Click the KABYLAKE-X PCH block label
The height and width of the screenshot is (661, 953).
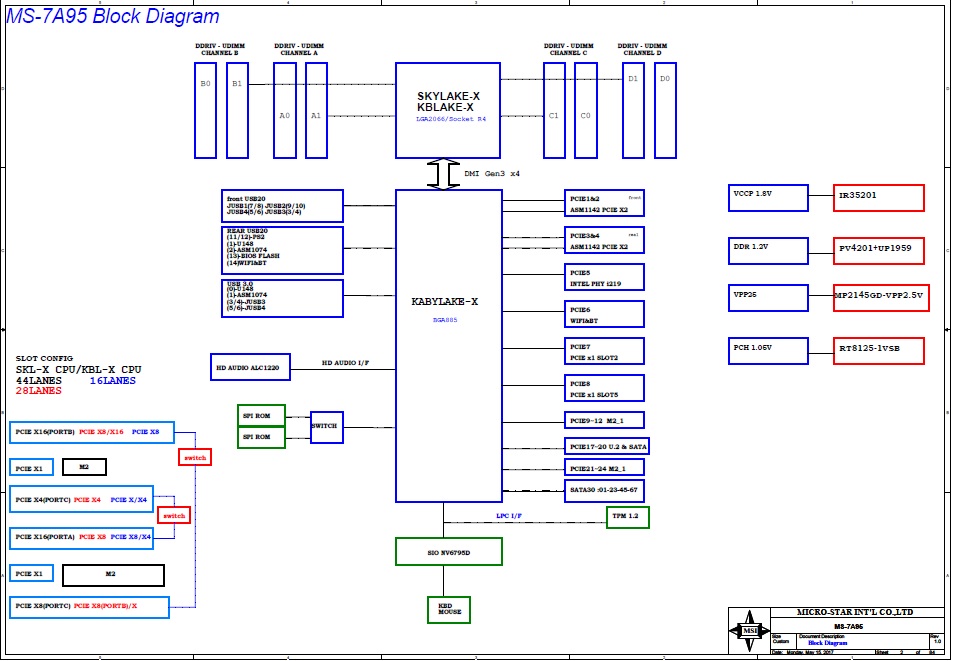[x=444, y=301]
